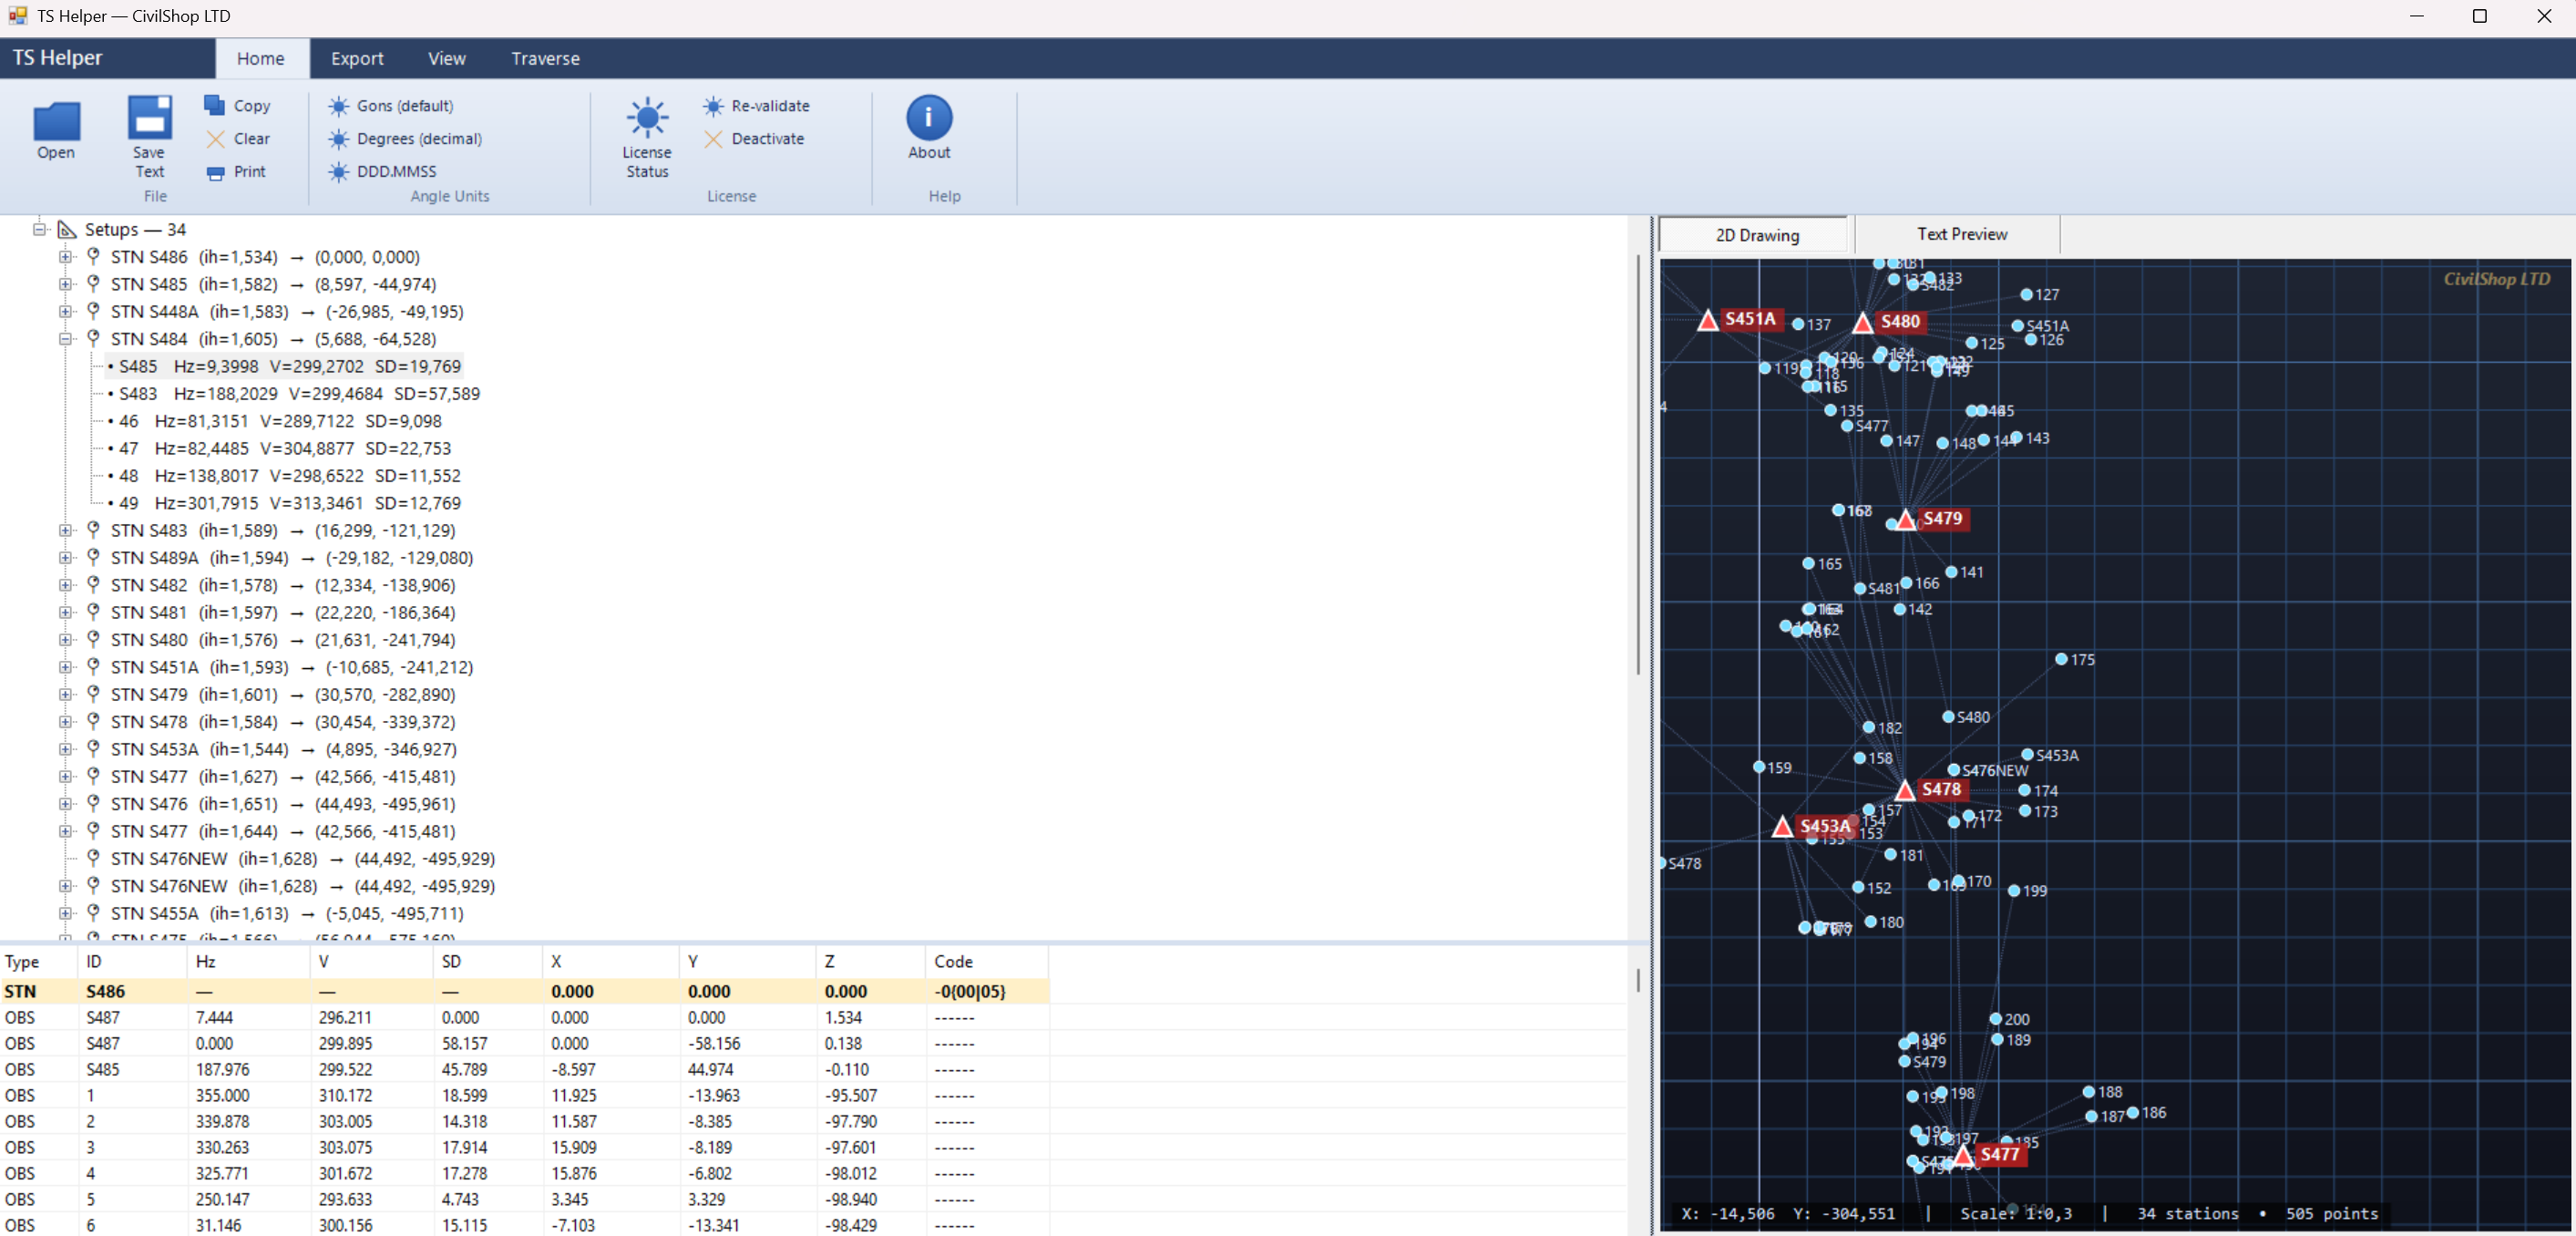This screenshot has width=2576, height=1236.
Task: Collapse the Setups — 34 root node
Action: point(39,230)
